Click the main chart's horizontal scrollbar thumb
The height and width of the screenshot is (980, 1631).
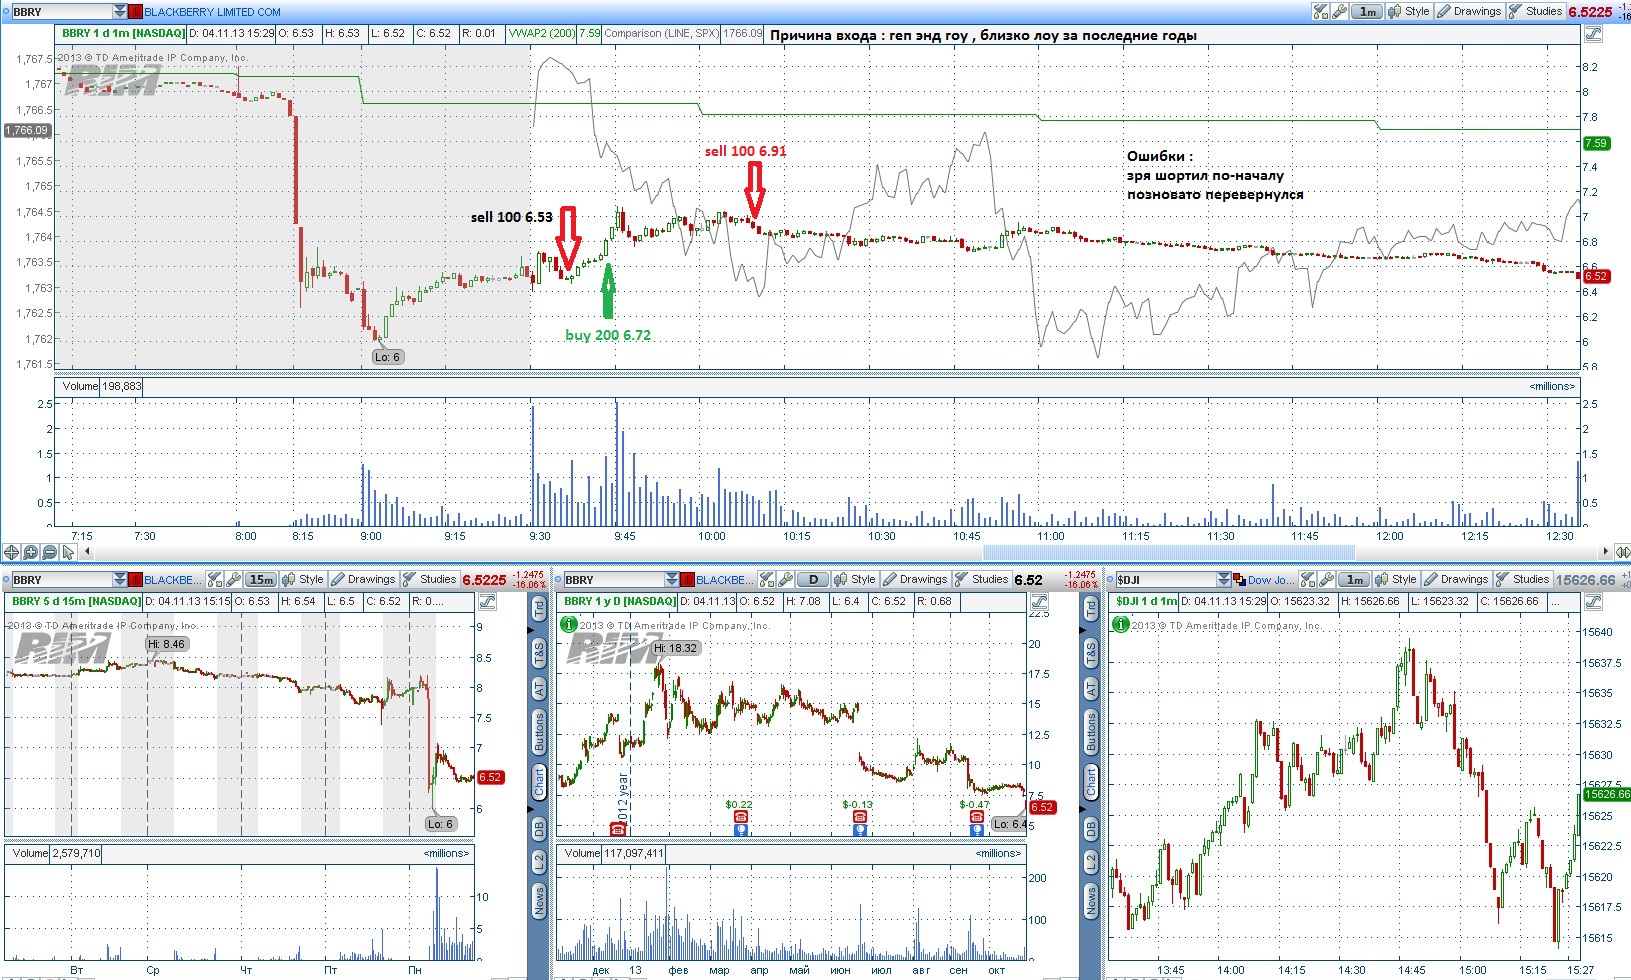[1169, 552]
